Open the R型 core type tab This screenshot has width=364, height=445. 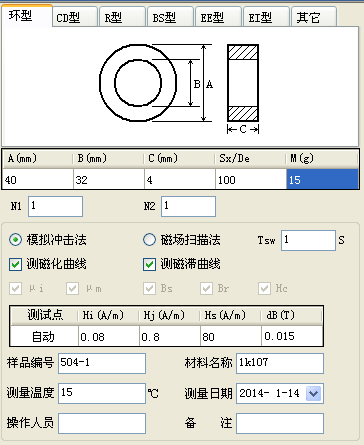point(123,17)
